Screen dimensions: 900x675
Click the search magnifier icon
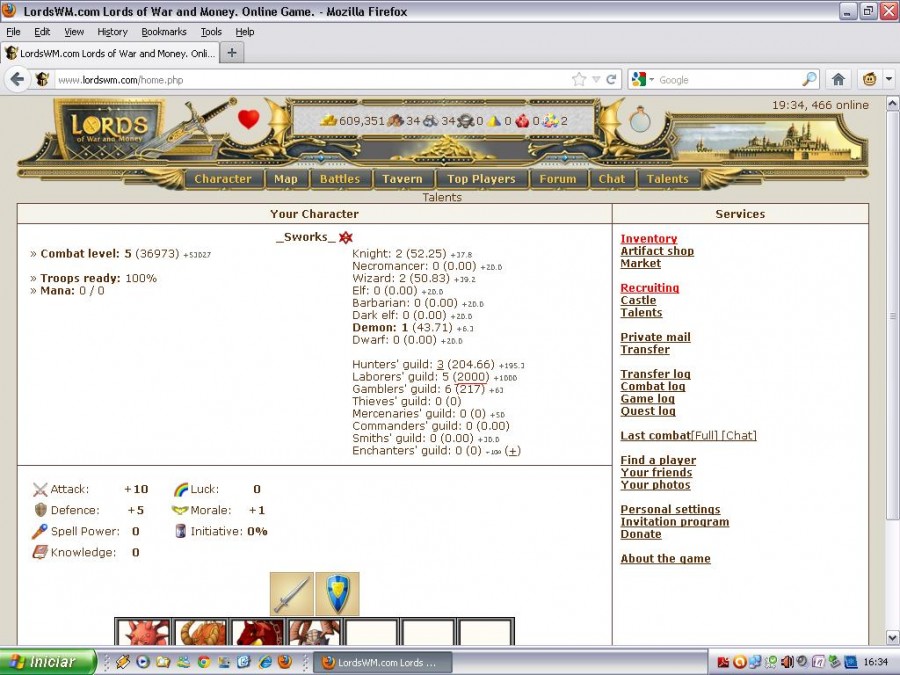pos(809,79)
